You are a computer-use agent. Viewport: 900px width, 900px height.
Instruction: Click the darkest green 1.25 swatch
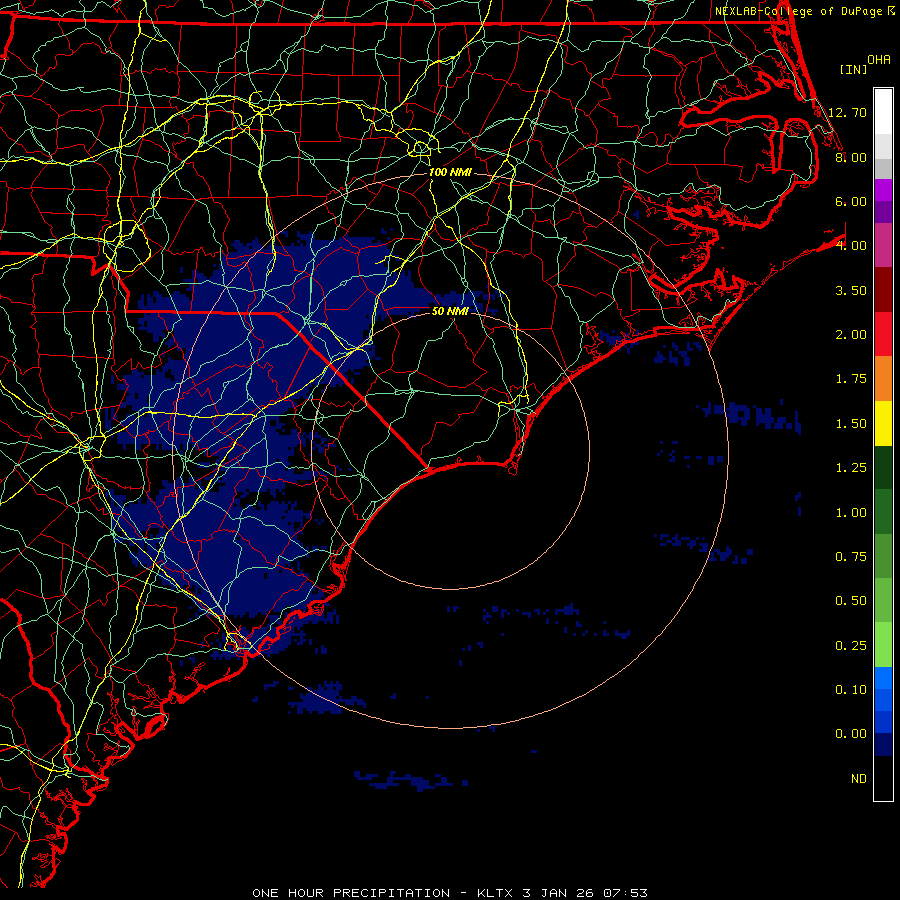(x=883, y=467)
